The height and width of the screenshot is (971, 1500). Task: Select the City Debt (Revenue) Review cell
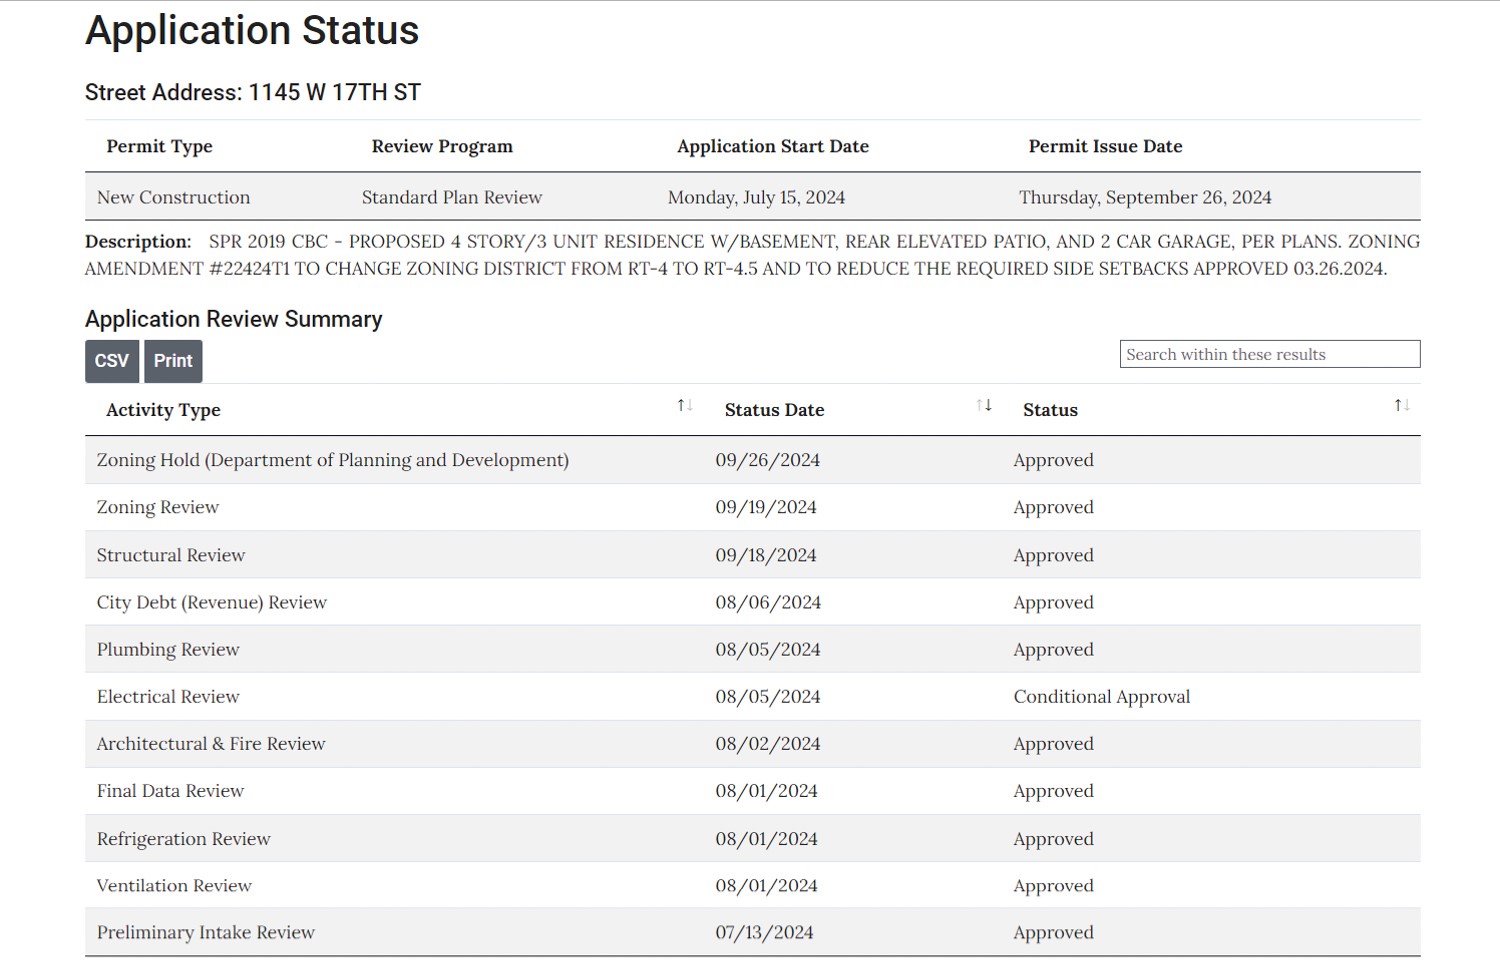click(212, 602)
